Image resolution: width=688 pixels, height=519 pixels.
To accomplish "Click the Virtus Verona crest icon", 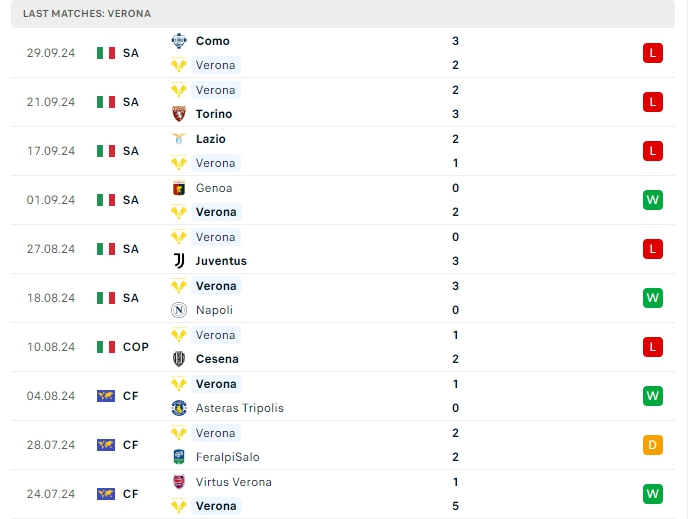I will 179,482.
